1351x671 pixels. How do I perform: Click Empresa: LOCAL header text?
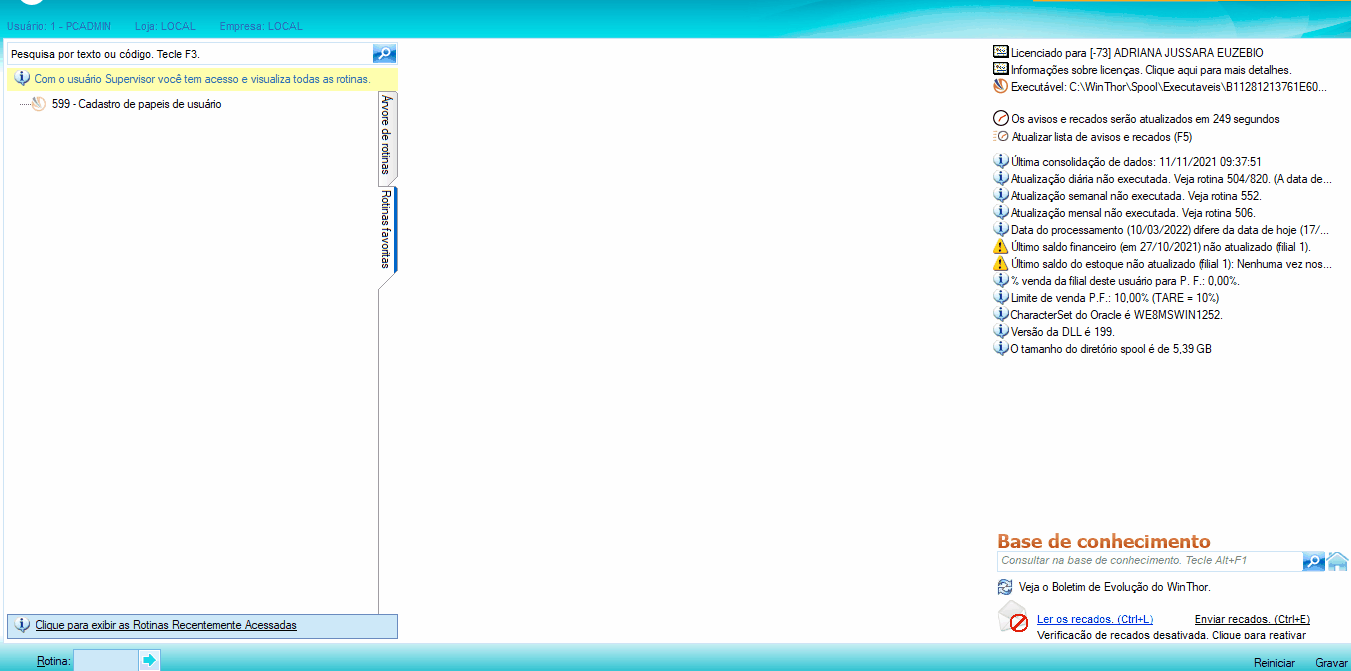tap(261, 26)
